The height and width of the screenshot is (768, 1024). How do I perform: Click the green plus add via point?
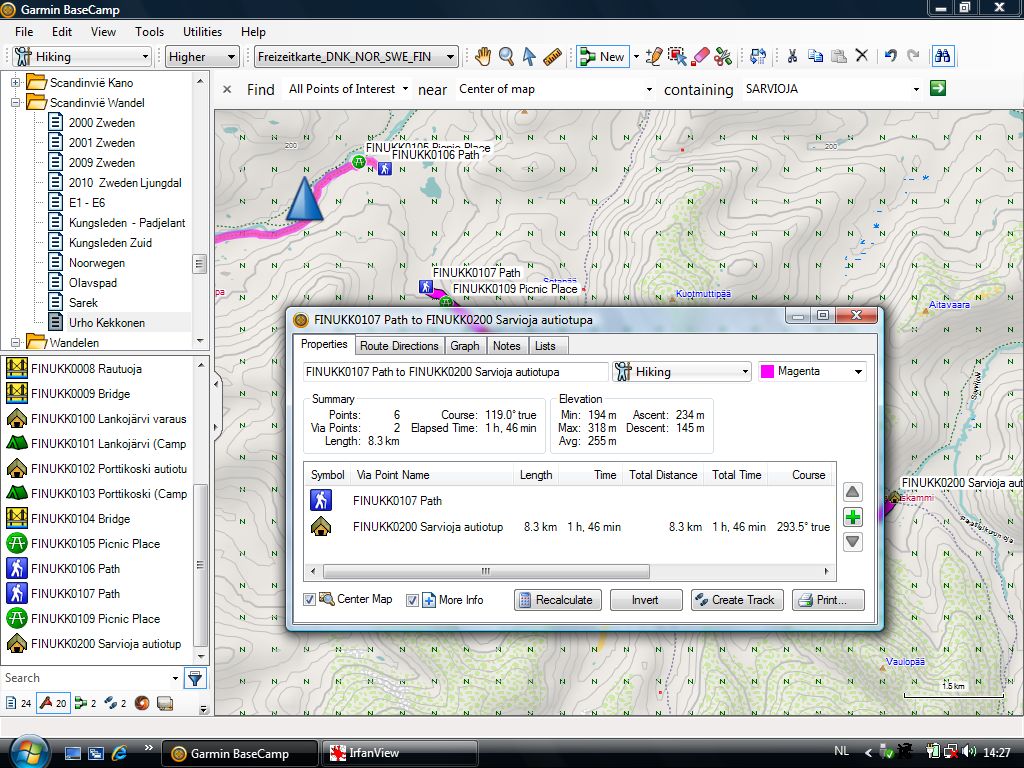pyautogui.click(x=852, y=517)
